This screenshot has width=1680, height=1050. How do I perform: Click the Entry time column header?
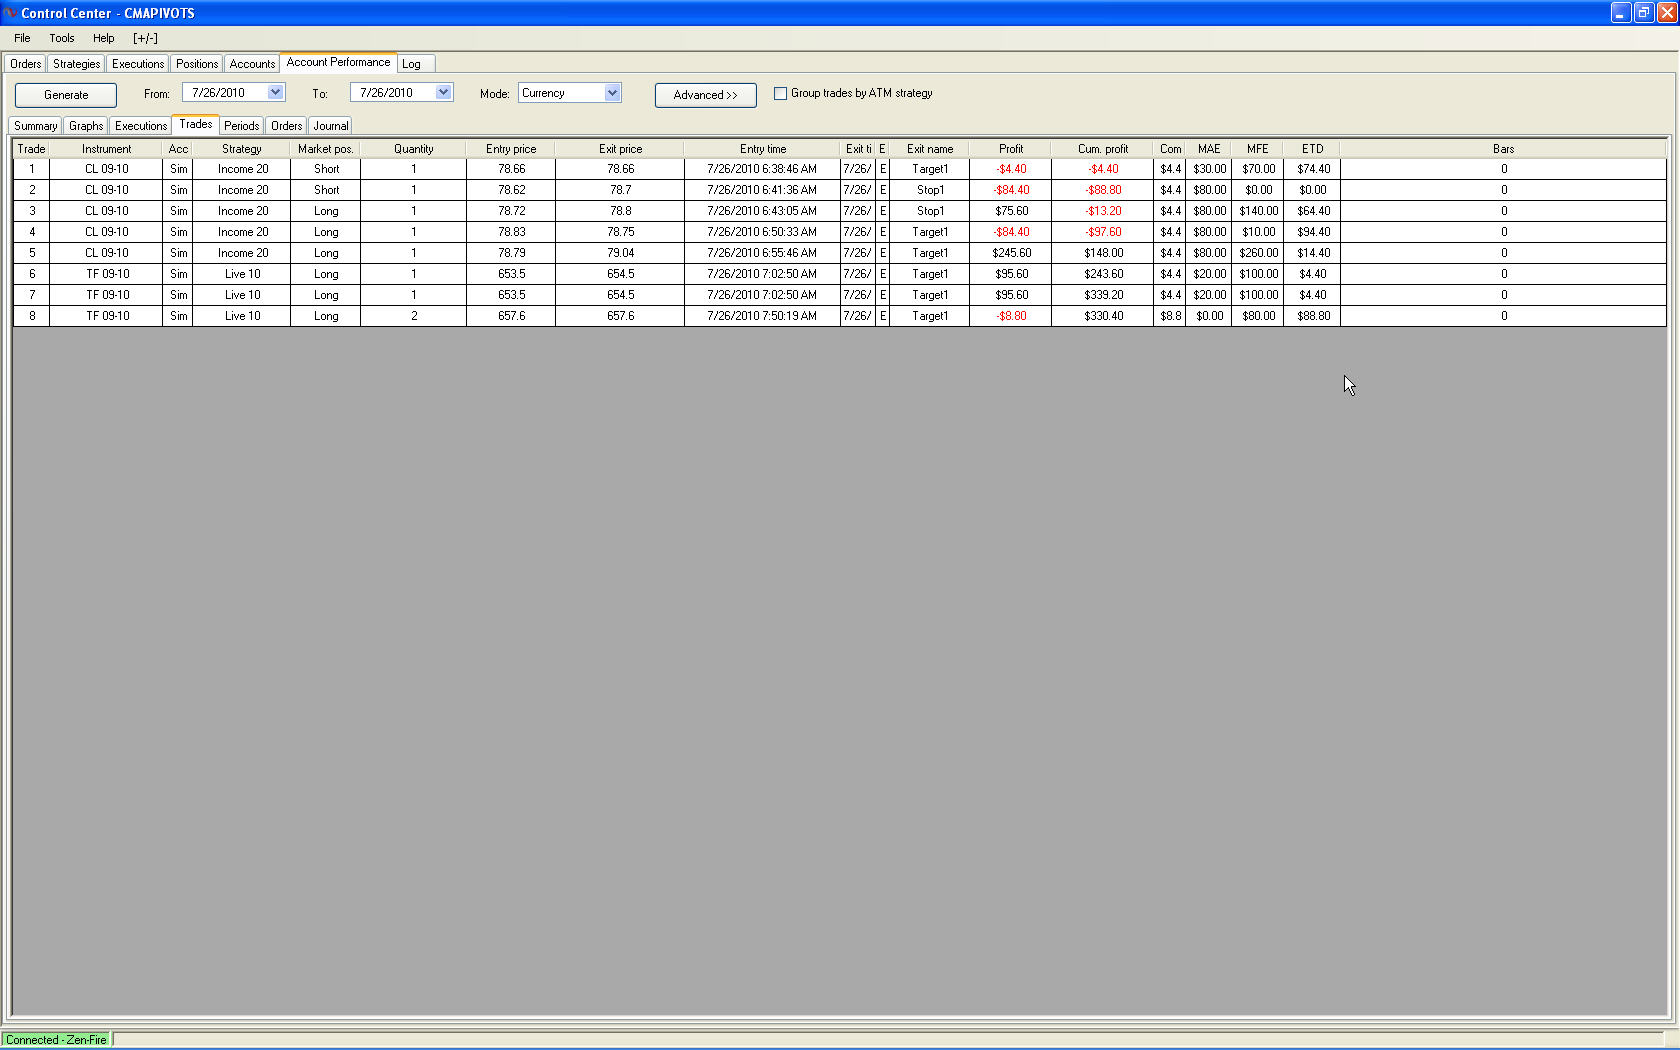[x=763, y=149]
